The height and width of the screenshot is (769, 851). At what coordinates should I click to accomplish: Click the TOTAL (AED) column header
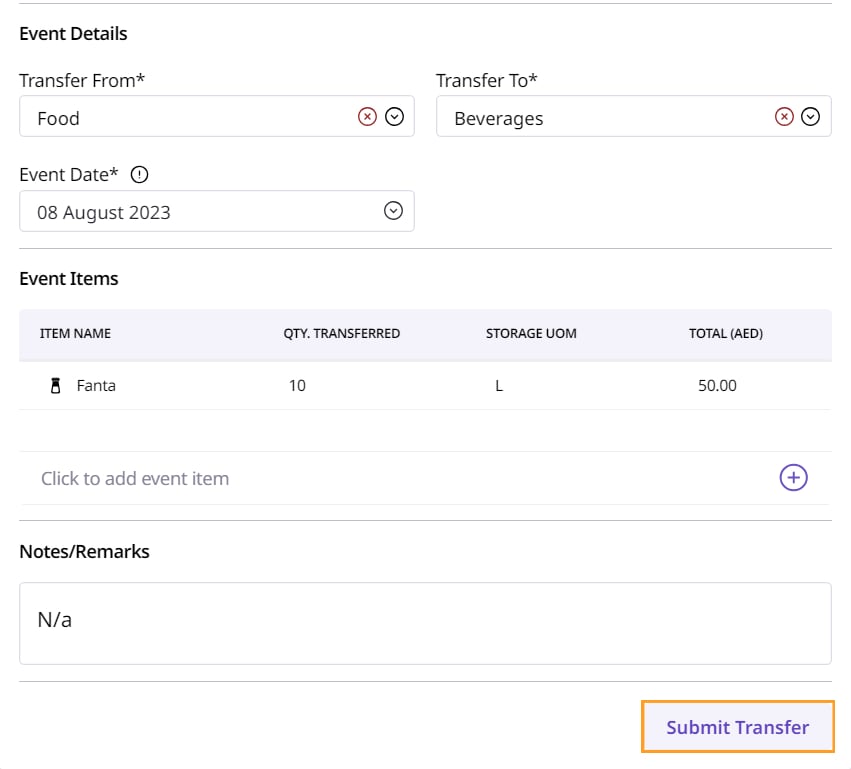pos(726,334)
